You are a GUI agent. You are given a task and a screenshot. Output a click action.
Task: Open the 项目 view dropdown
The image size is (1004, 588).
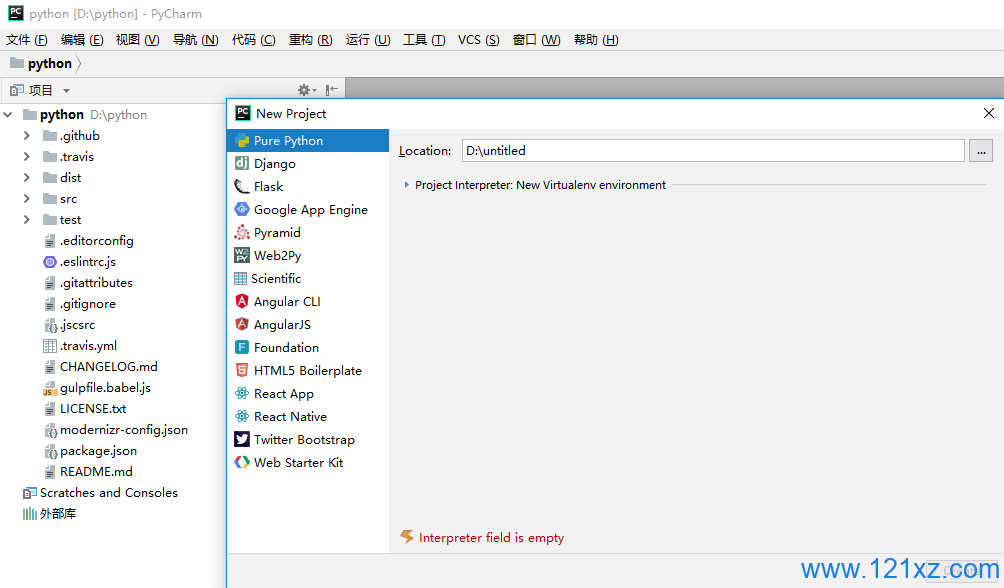(x=66, y=91)
